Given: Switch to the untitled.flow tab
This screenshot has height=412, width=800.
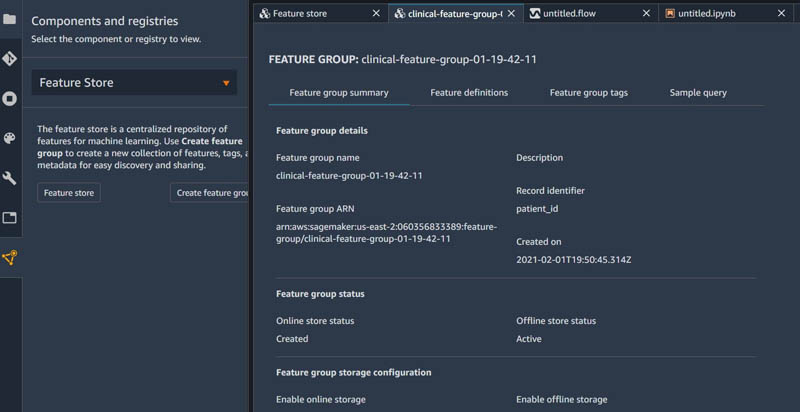Looking at the screenshot, I should (x=590, y=12).
